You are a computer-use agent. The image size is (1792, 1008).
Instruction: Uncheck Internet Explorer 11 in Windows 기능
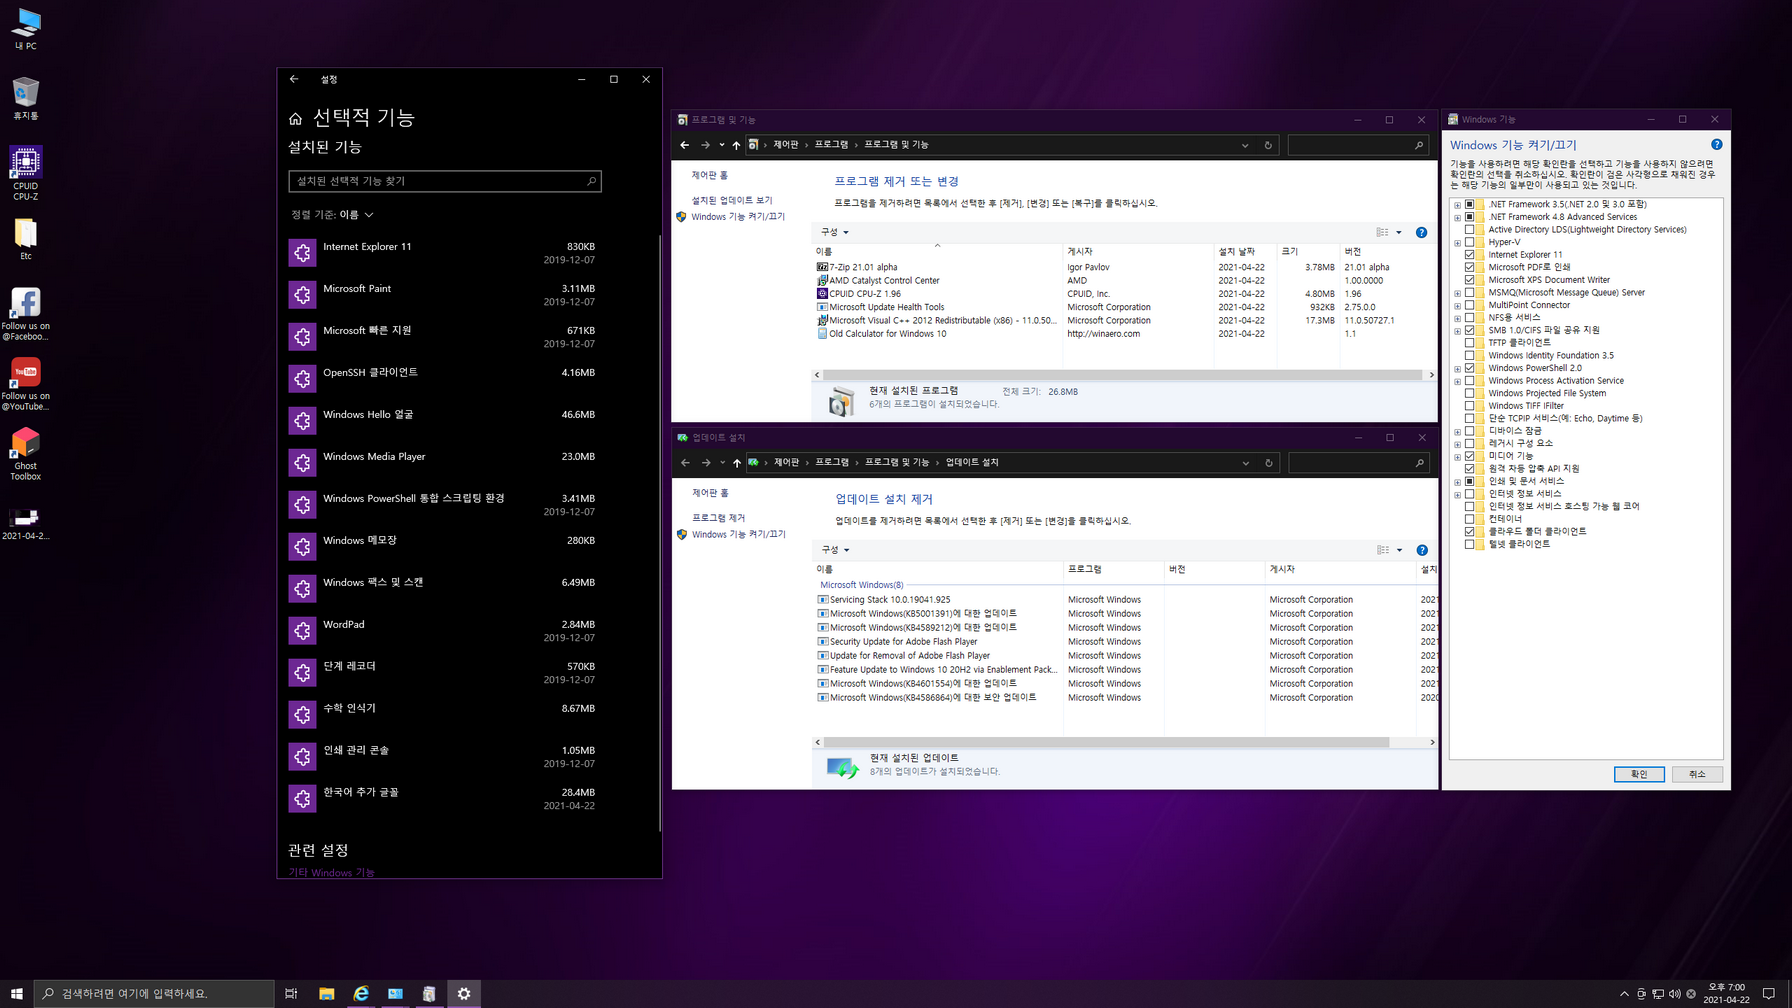point(1469,255)
